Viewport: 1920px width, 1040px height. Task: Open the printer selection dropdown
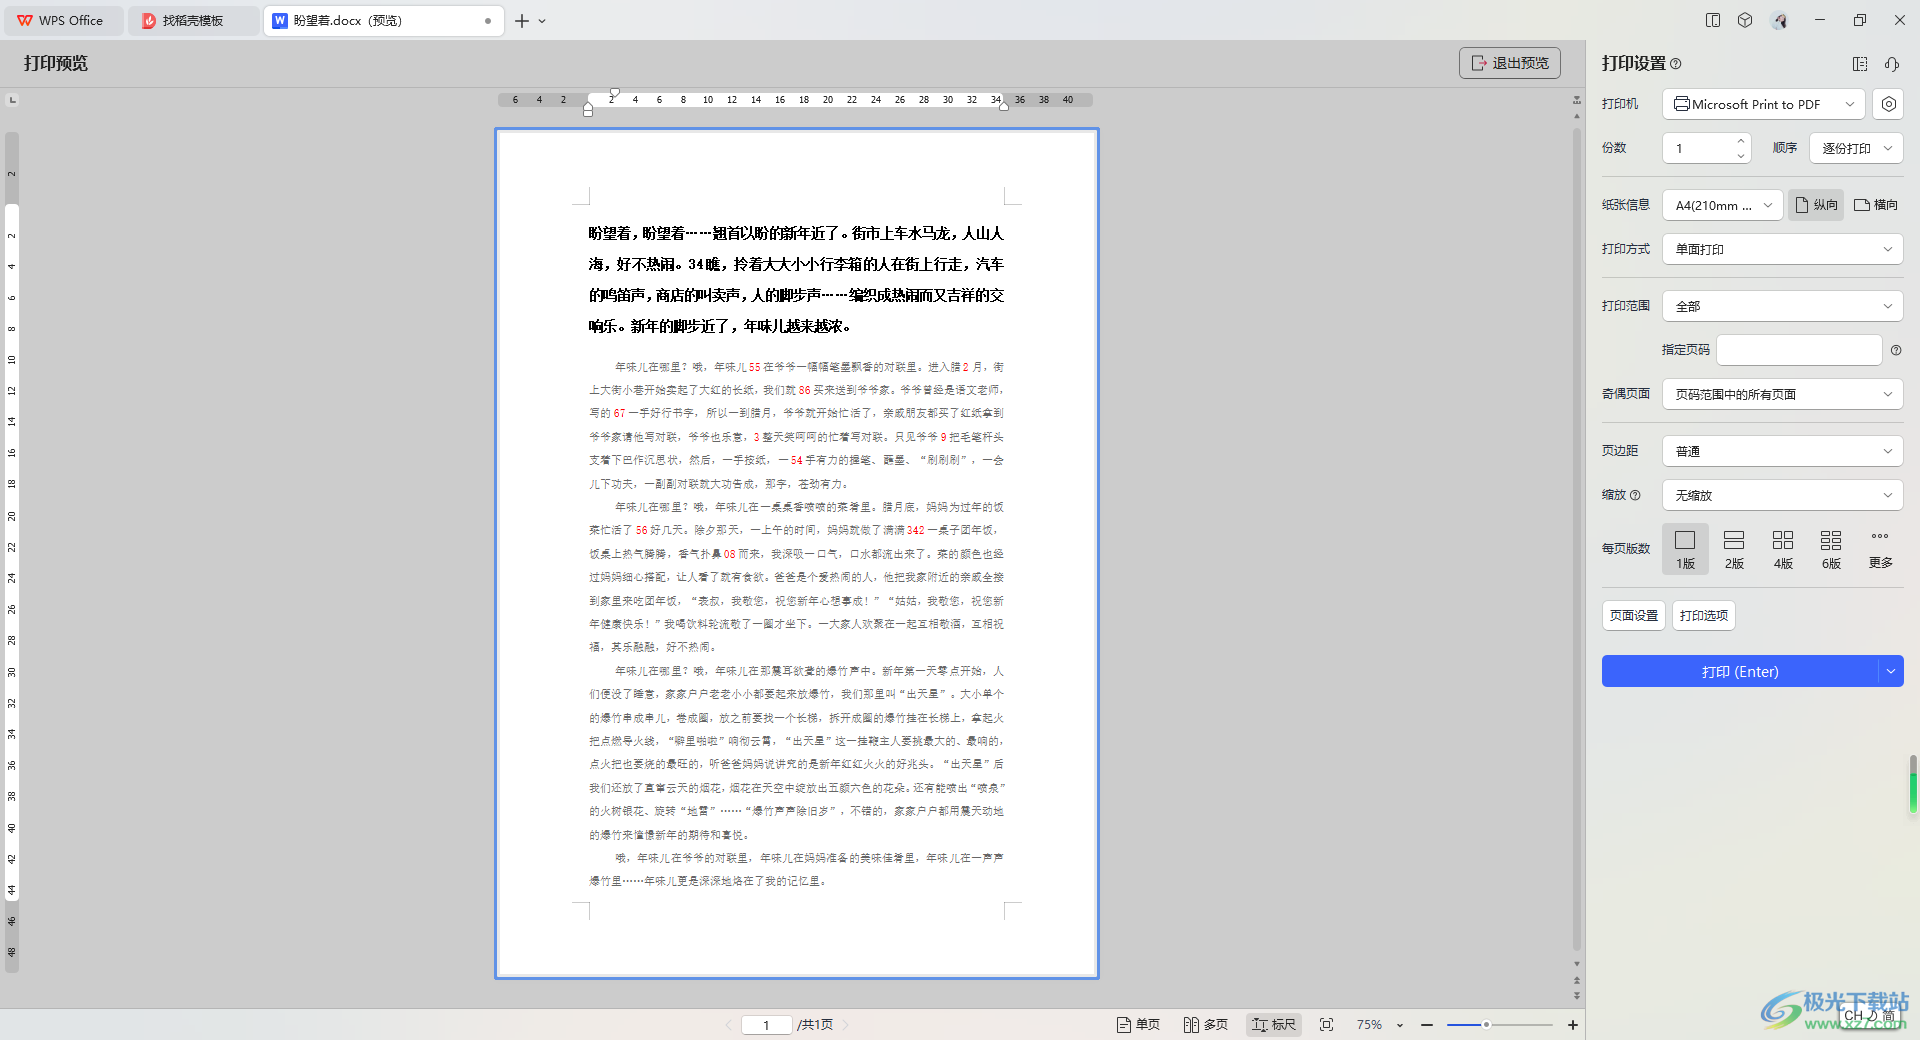[x=1765, y=104]
